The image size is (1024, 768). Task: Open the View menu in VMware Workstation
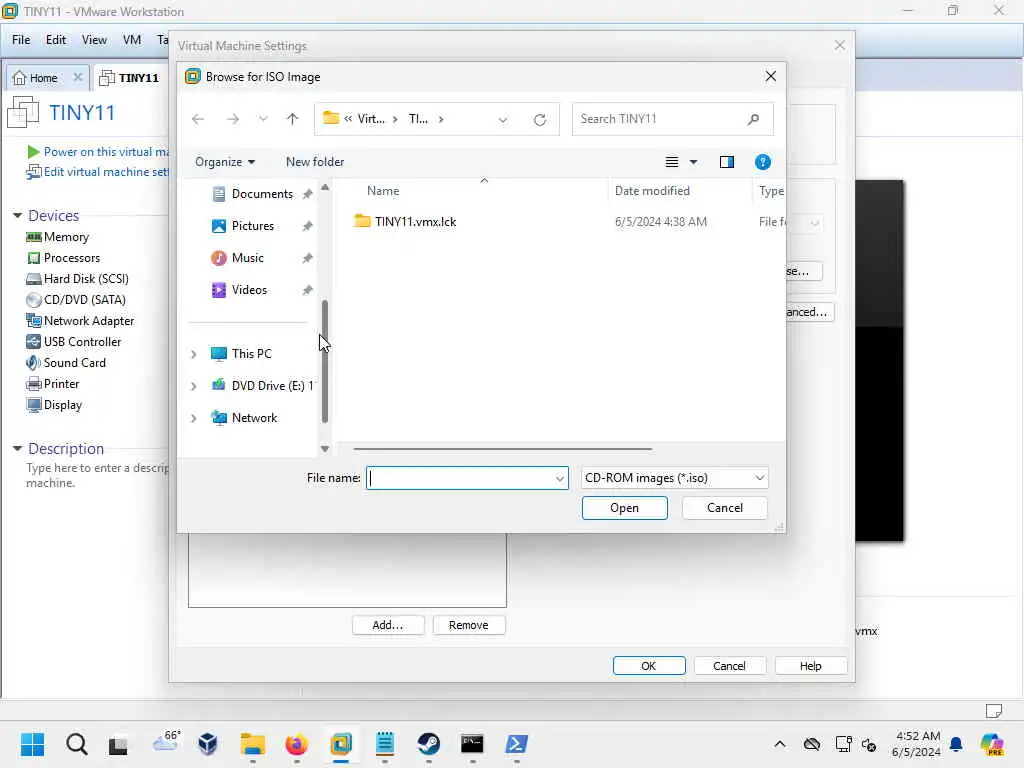[x=94, y=40]
